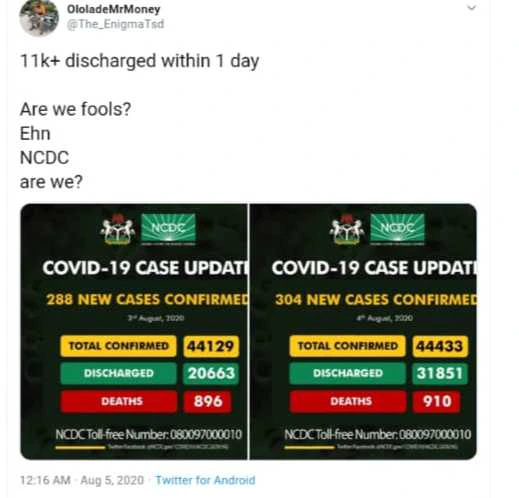Click the Nigerian coat of arms in right image
Screen dimensions: 519x498
pos(347,229)
